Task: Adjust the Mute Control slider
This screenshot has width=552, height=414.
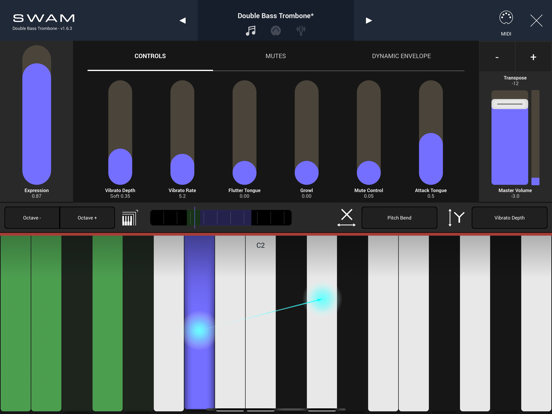Action: pos(369,132)
